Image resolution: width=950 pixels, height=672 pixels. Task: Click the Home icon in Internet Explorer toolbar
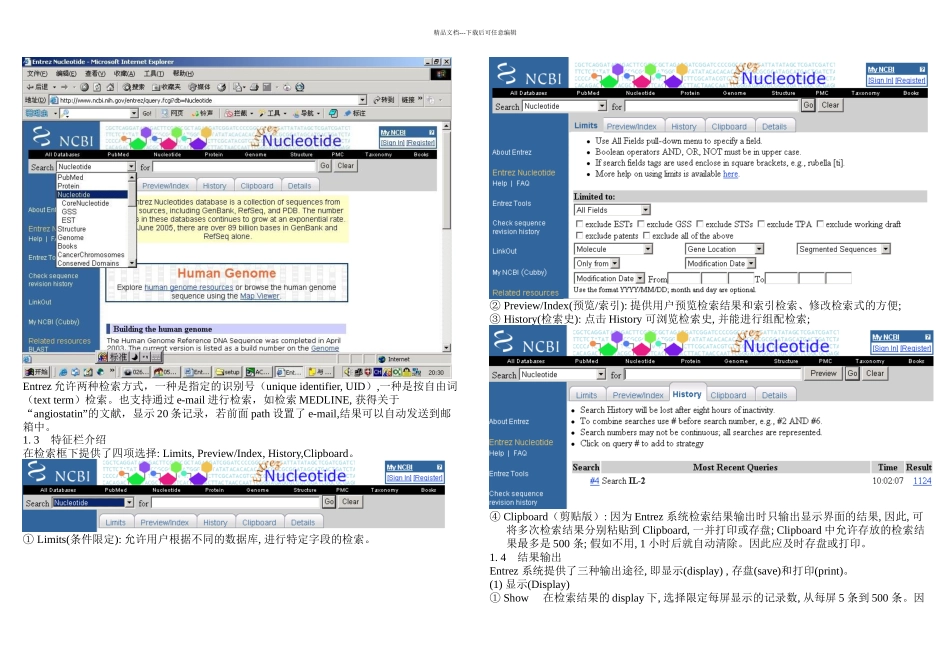[x=110, y=87]
